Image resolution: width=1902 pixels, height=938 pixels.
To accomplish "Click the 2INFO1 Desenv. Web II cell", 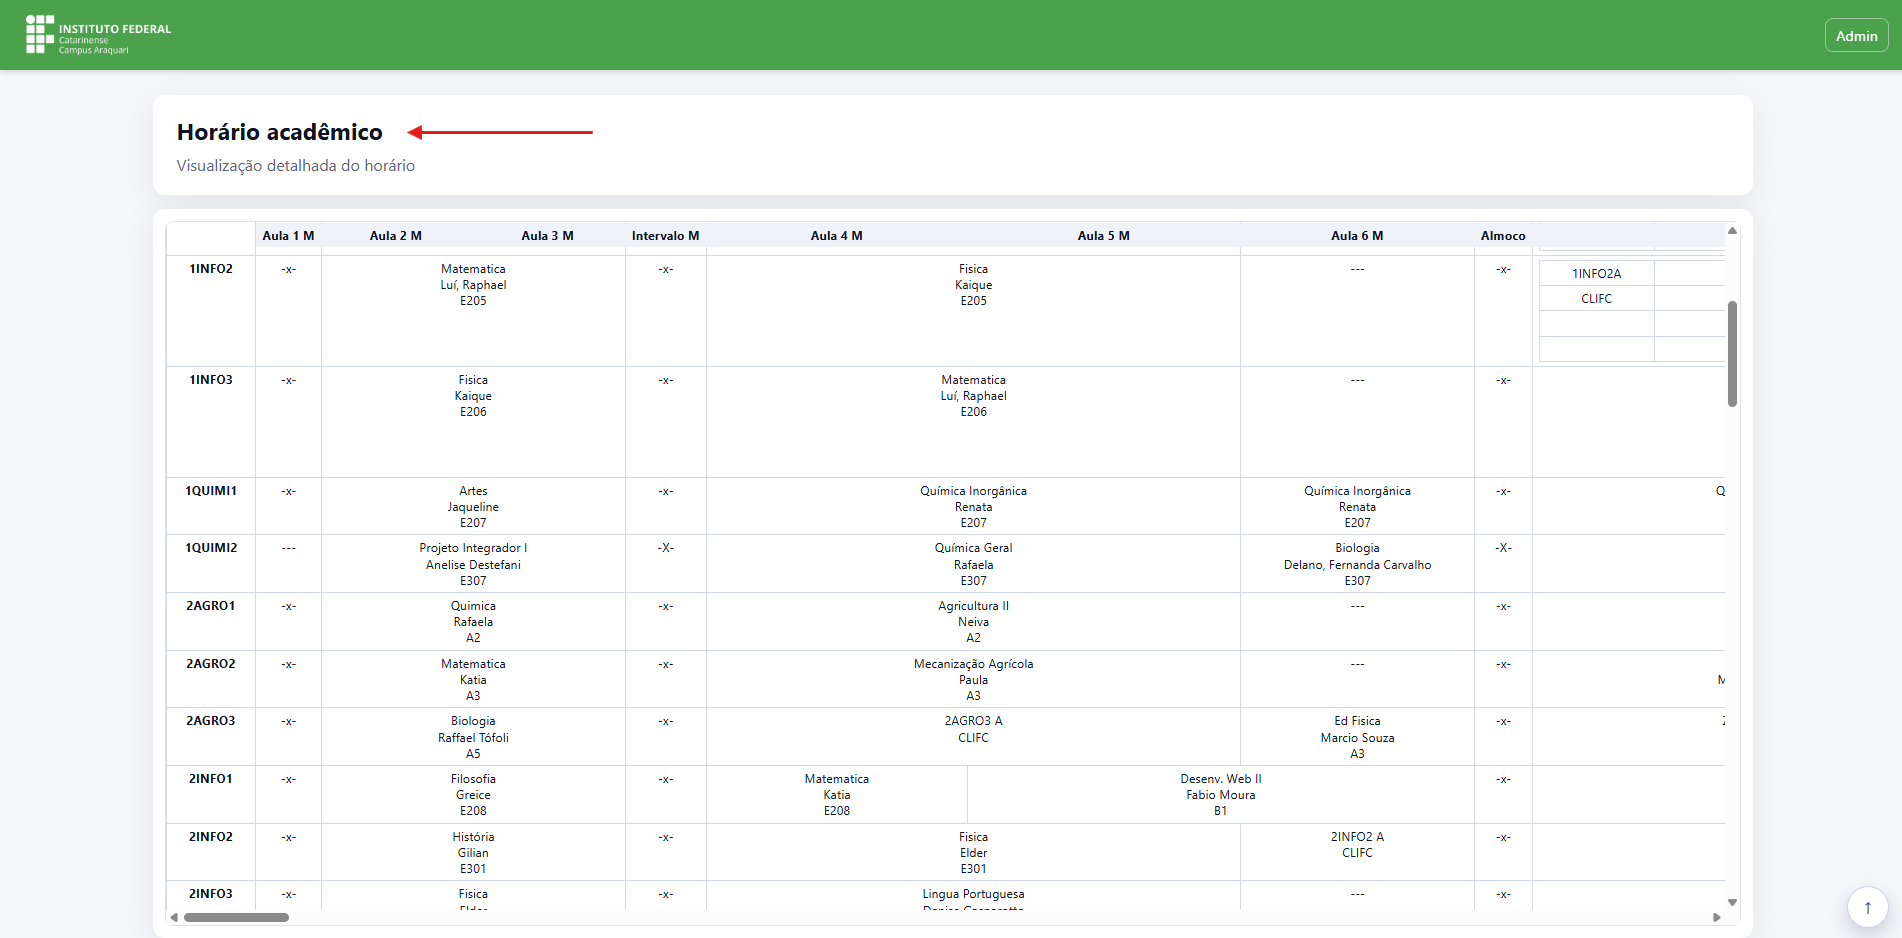I will point(1220,795).
